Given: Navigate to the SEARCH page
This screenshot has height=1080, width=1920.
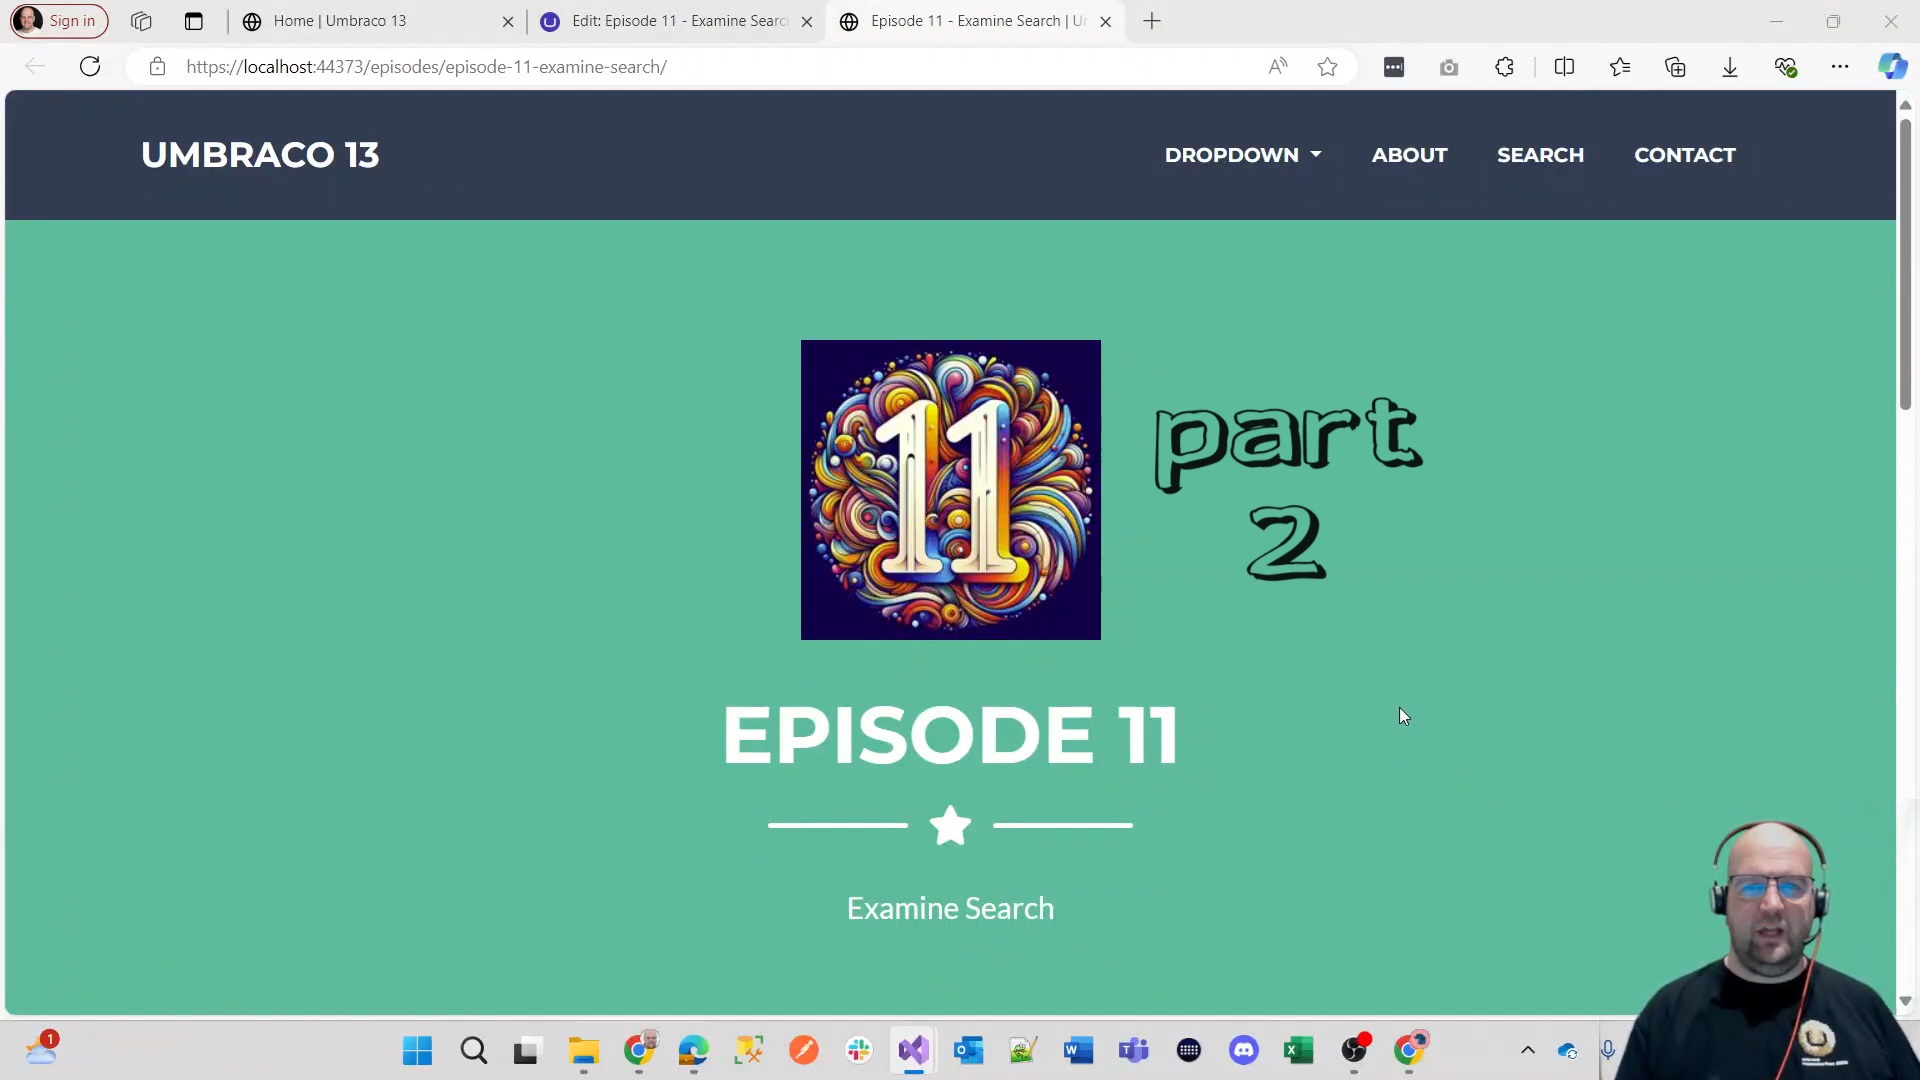Looking at the screenshot, I should coord(1540,155).
